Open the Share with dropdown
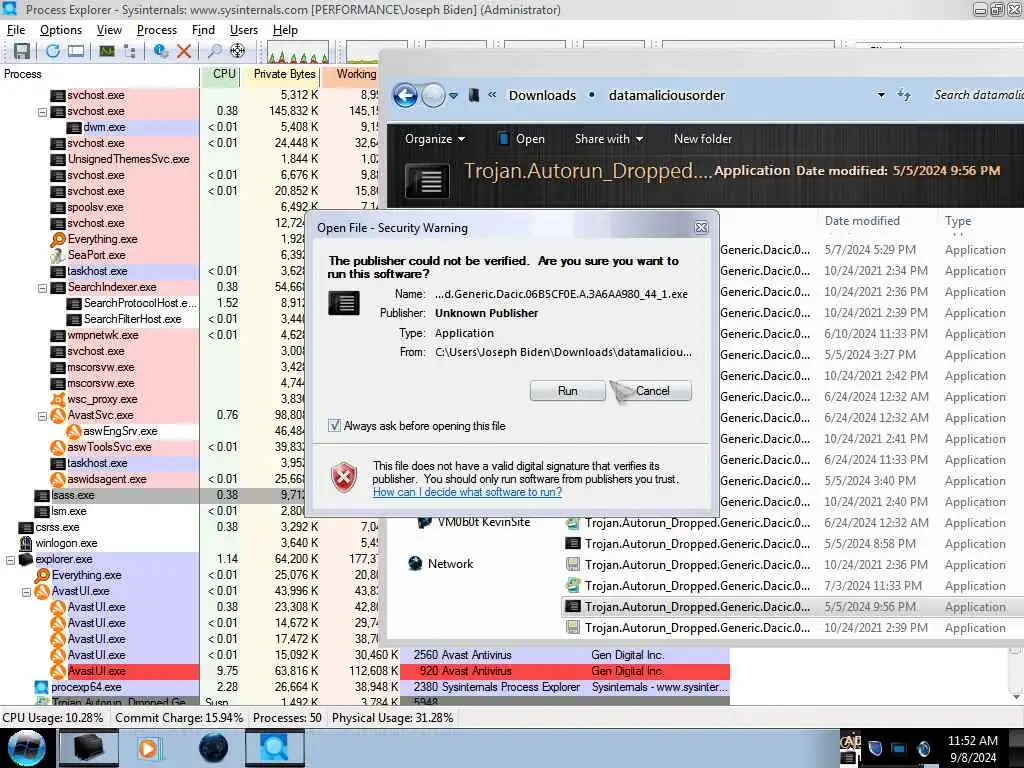1024x768 pixels. (609, 138)
